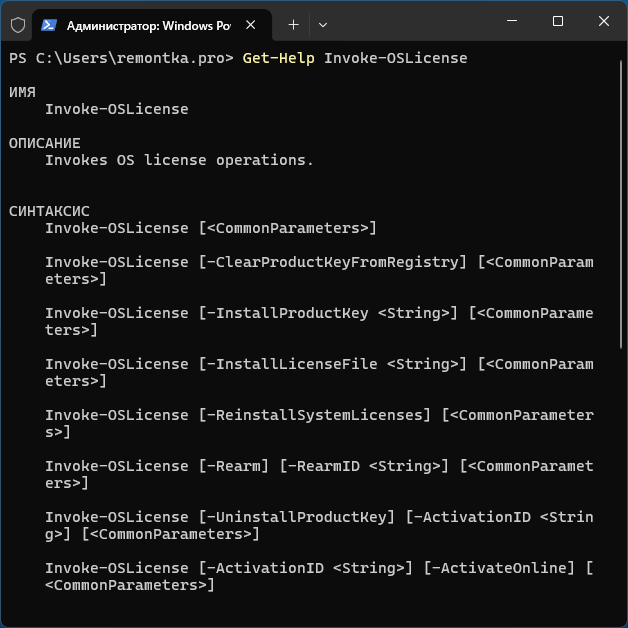Screen dimensions: 628x628
Task: Click the vertical scrollbar thumb
Action: coord(620,204)
